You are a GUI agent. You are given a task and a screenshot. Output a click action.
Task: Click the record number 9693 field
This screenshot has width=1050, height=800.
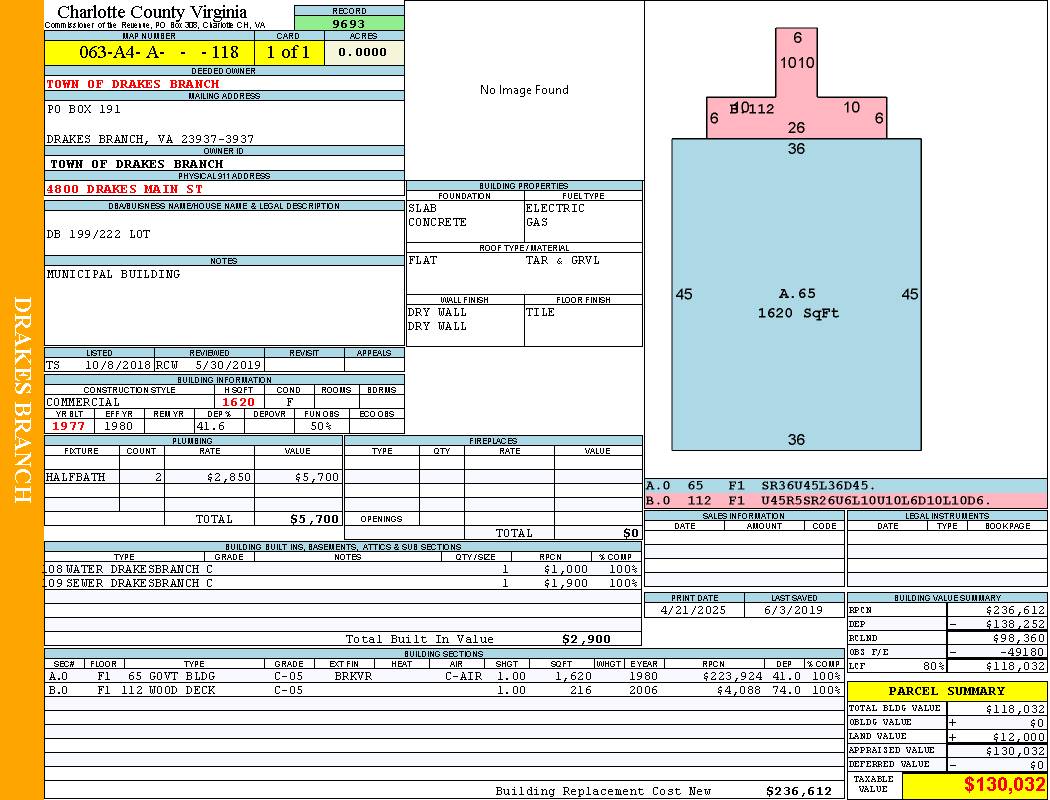point(349,24)
